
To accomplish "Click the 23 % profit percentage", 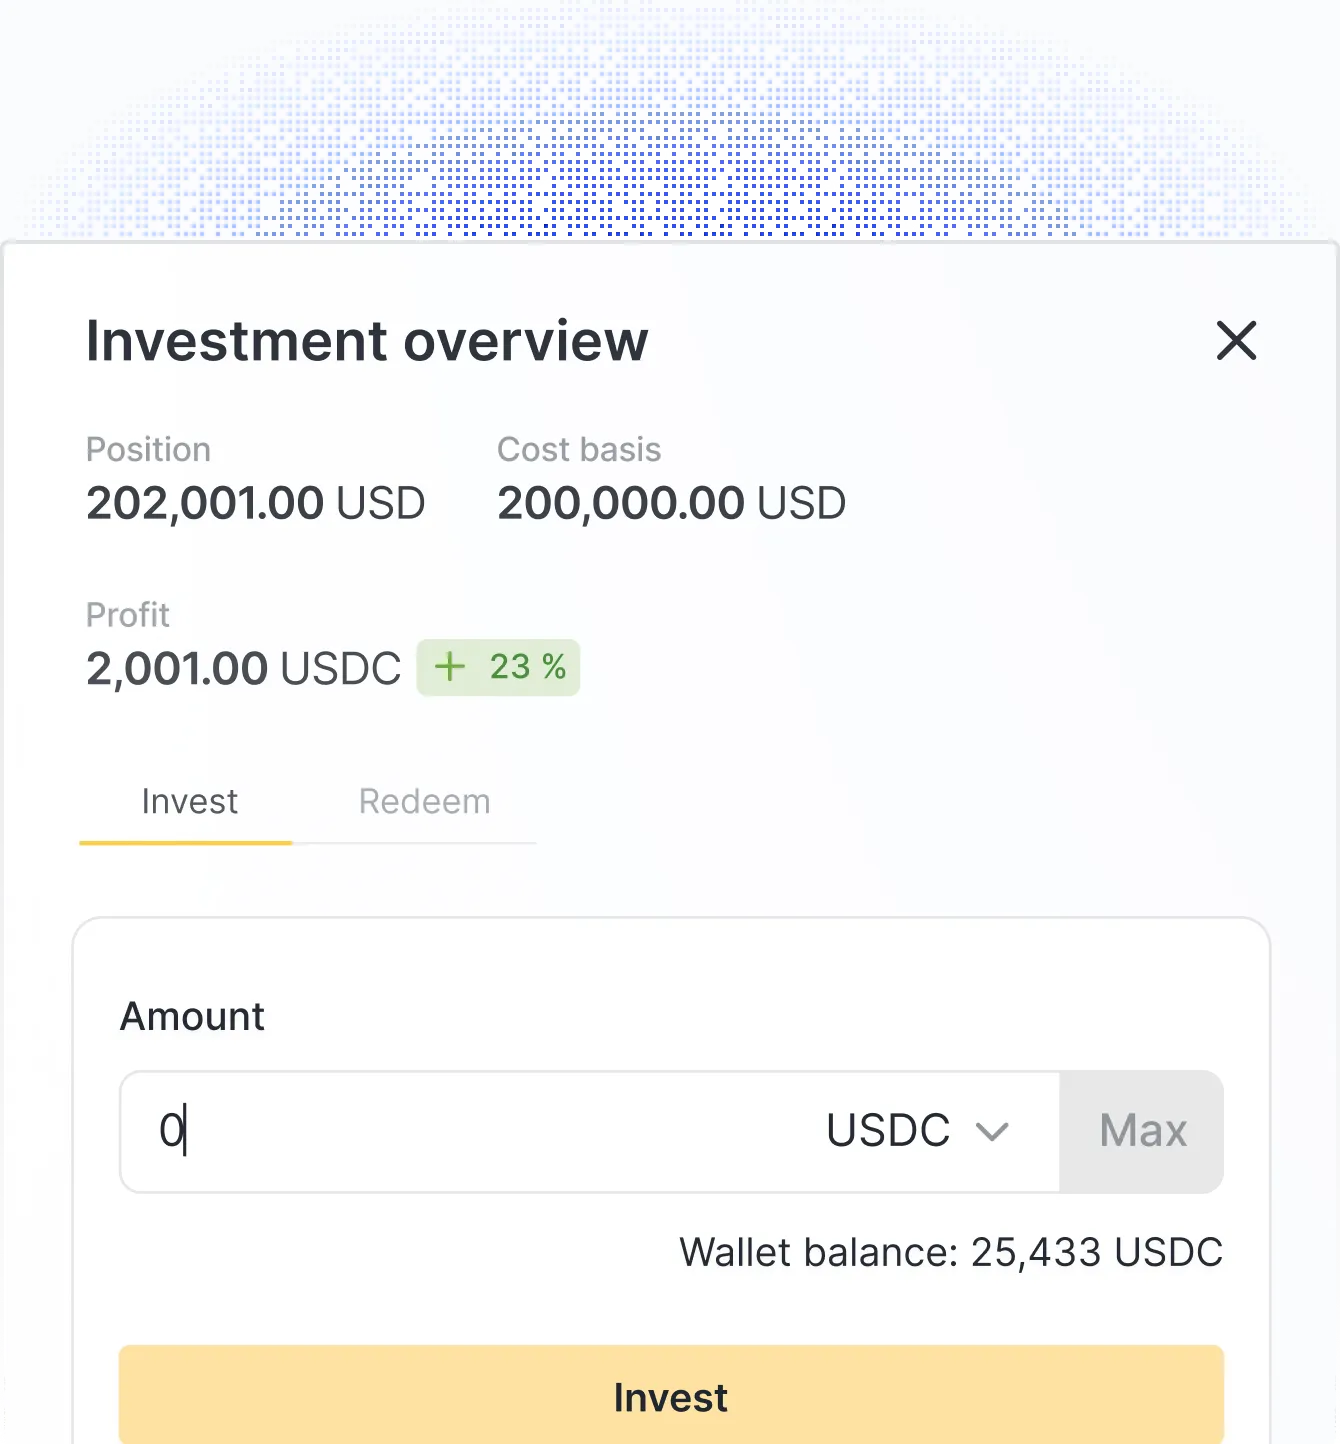I will point(528,667).
